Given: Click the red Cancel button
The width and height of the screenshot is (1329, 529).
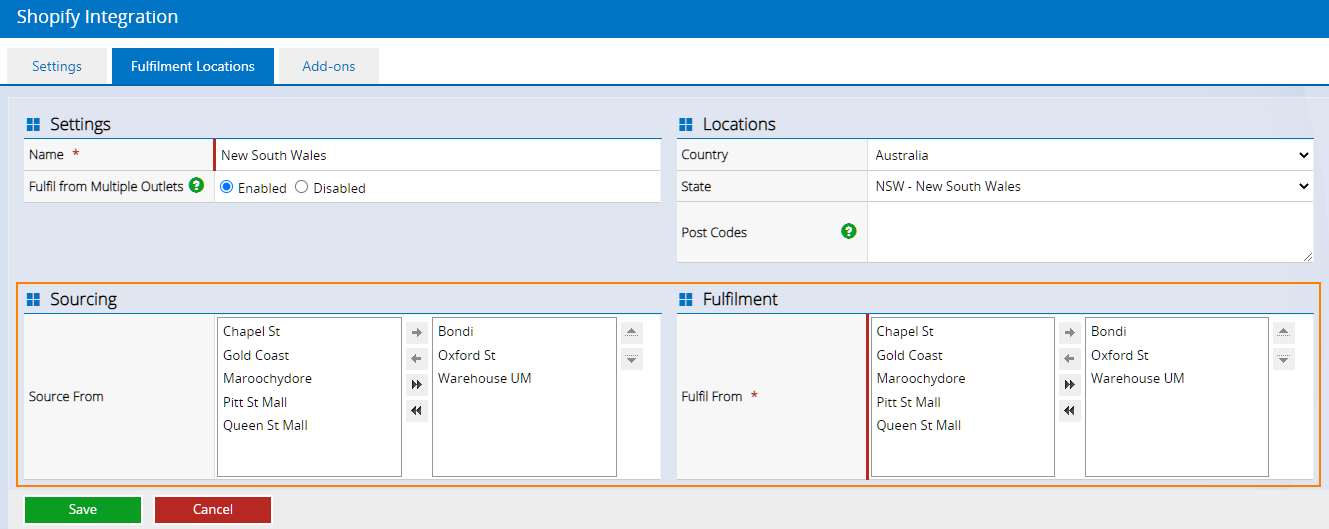Looking at the screenshot, I should coord(213,510).
